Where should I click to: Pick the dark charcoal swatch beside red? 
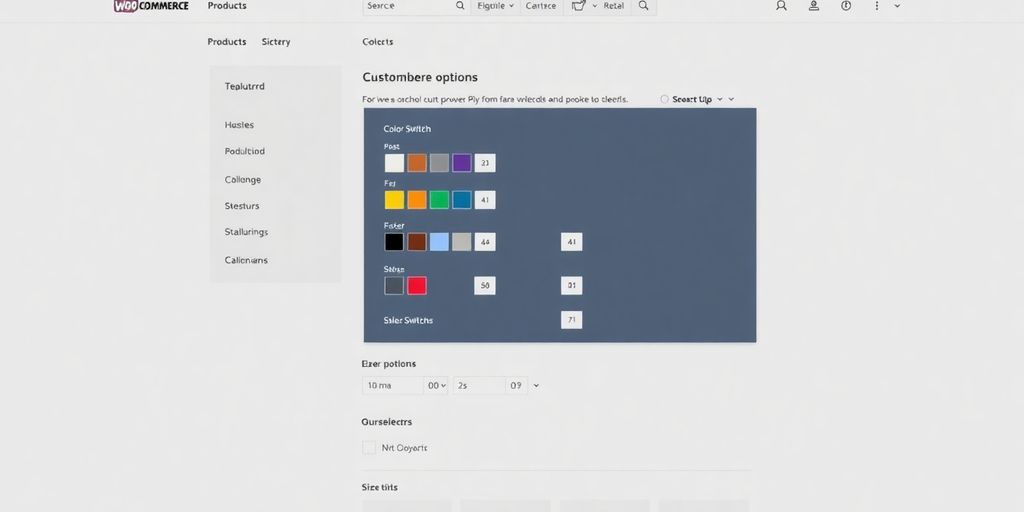[394, 285]
